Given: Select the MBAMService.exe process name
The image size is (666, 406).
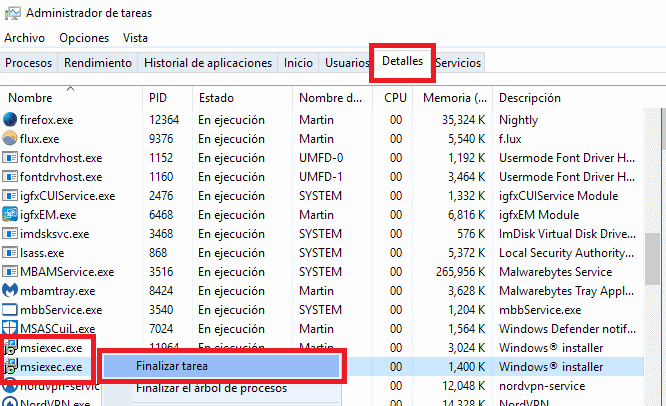Looking at the screenshot, I should [67, 272].
